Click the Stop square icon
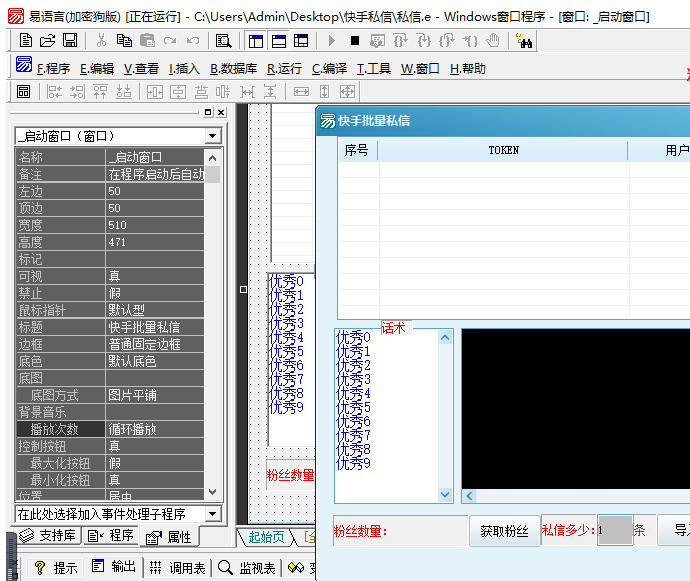 355,41
